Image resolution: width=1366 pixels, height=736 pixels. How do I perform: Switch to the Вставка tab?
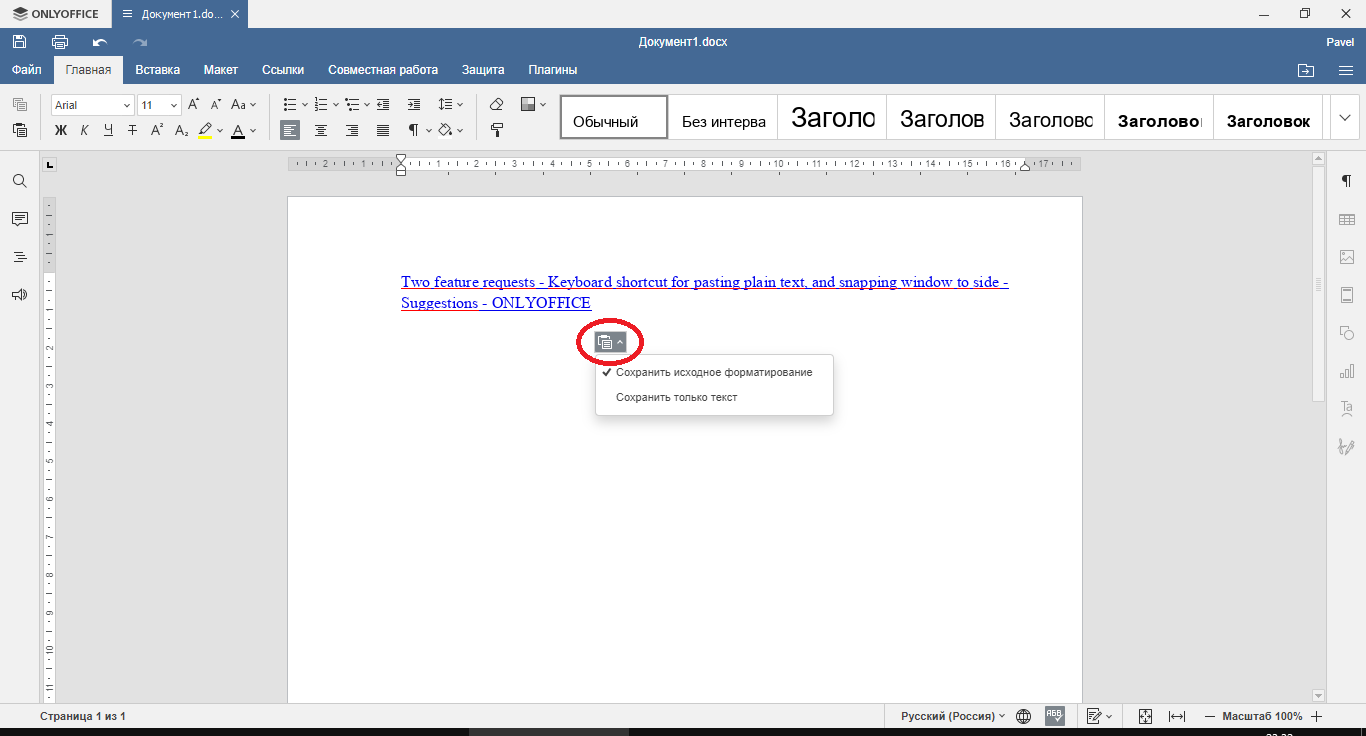coord(157,70)
